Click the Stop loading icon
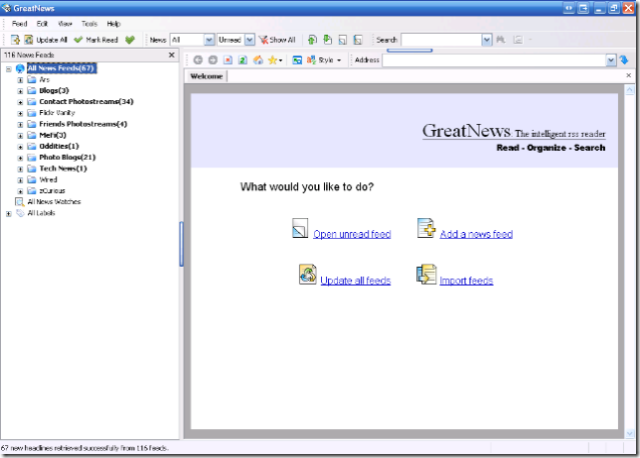Image resolution: width=640 pixels, height=458 pixels. [228, 60]
